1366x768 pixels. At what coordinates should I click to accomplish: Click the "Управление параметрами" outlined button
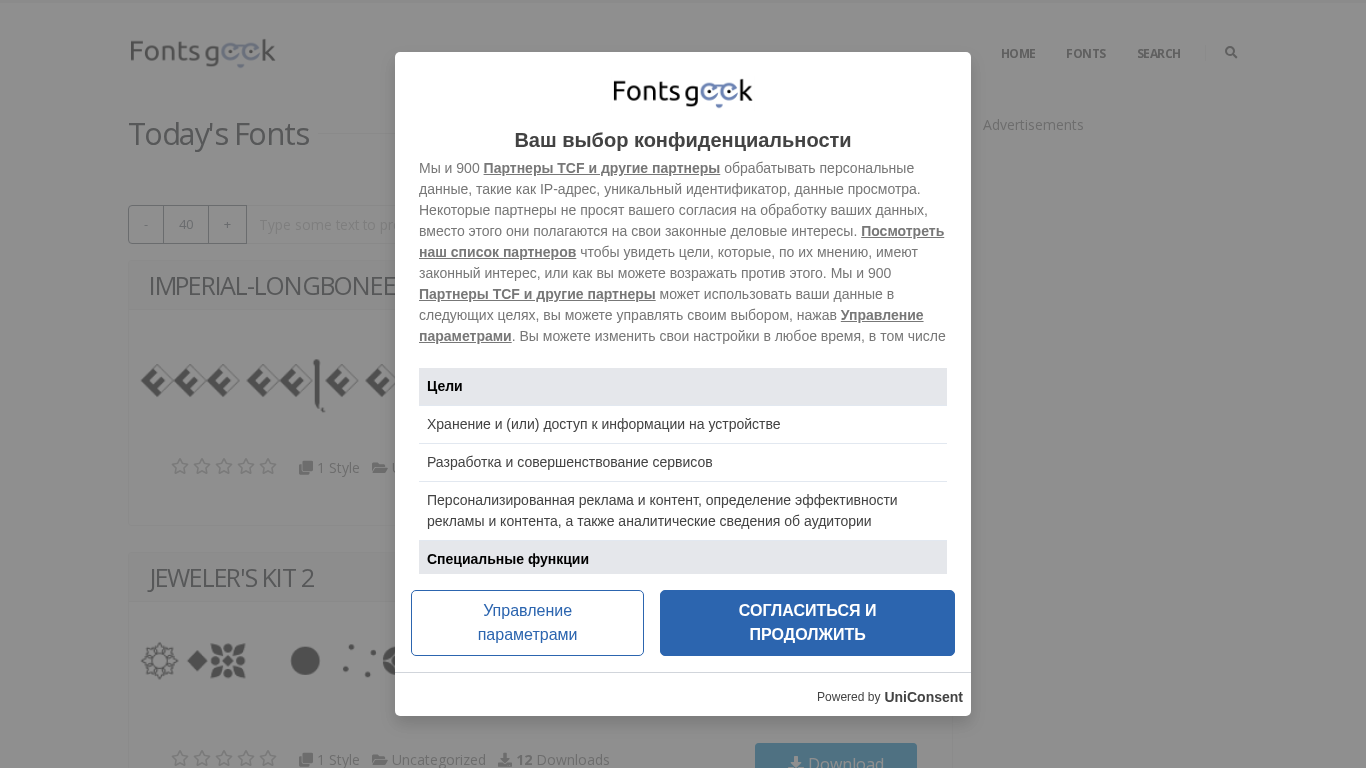point(527,623)
